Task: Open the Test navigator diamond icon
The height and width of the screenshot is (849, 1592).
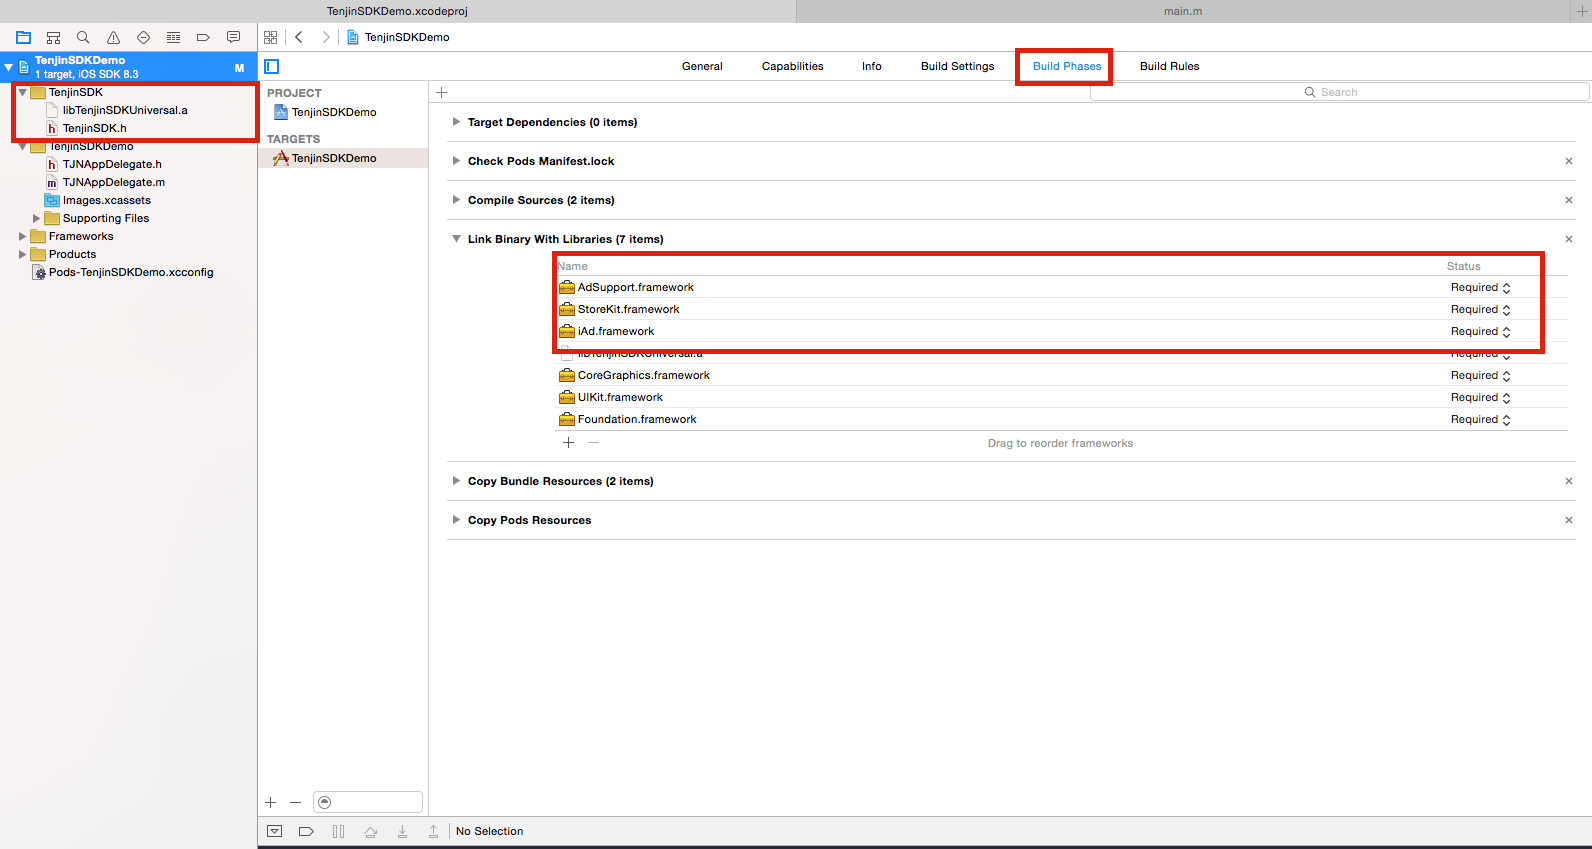Action: tap(144, 37)
